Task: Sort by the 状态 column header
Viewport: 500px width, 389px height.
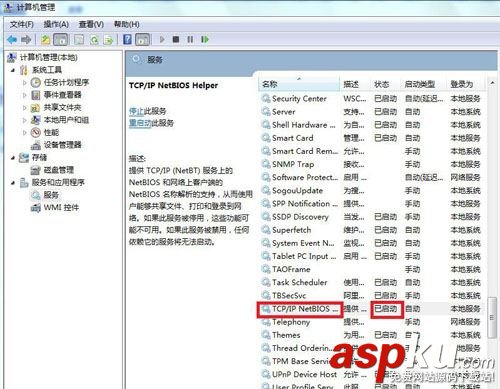Action: point(386,84)
